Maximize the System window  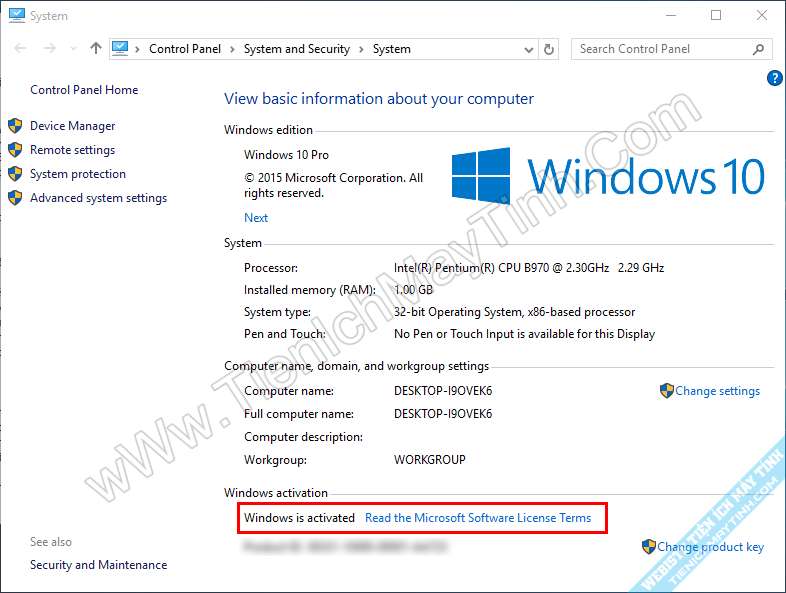[716, 16]
